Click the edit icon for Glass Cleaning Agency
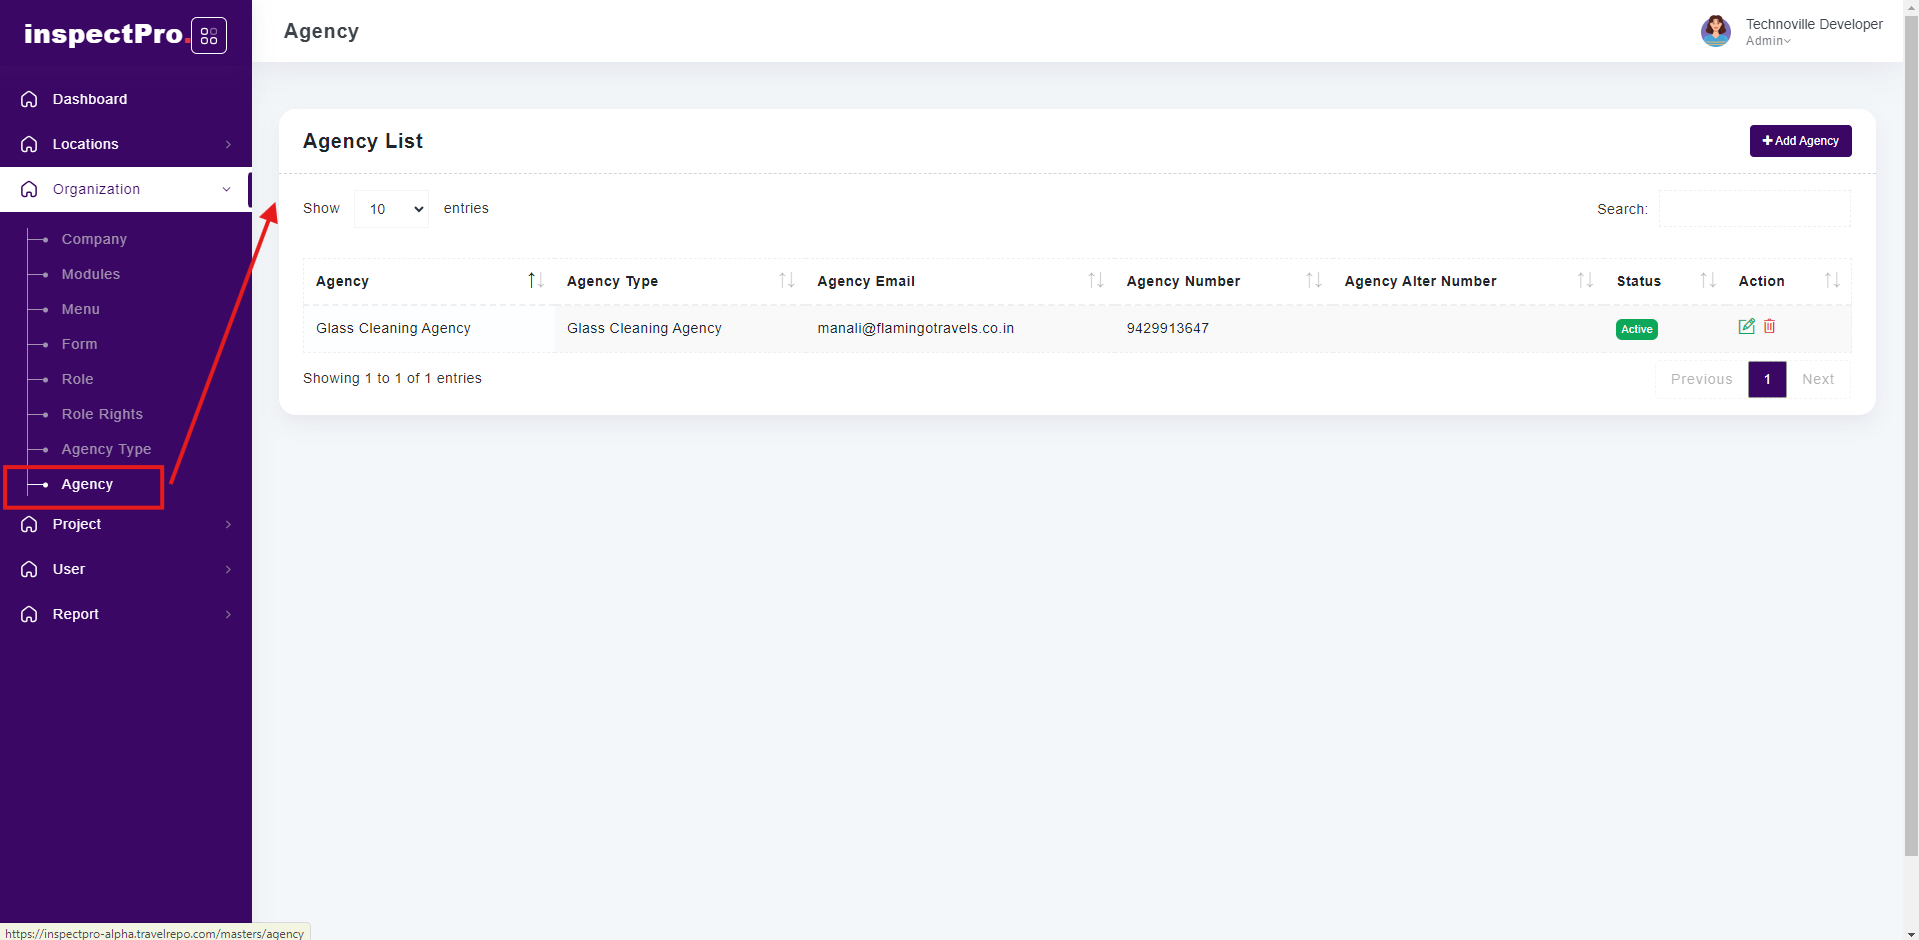This screenshot has width=1919, height=940. click(1746, 327)
